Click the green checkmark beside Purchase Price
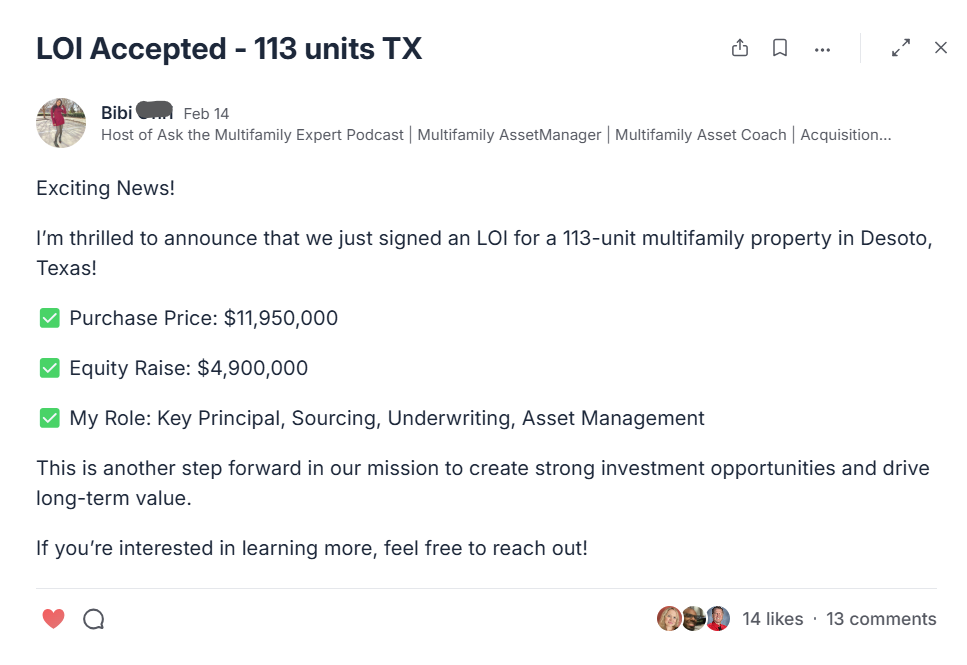967x665 pixels. click(49, 318)
